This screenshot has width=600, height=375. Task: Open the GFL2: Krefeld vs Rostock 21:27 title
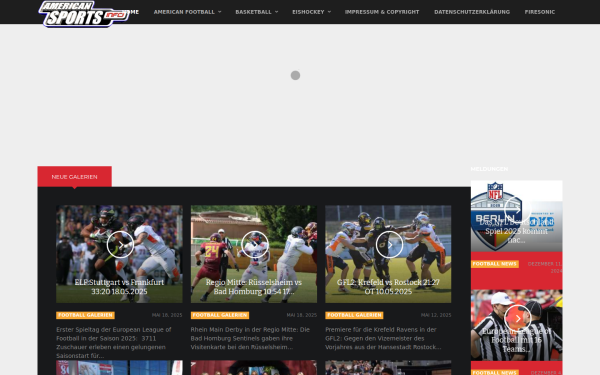coord(388,287)
